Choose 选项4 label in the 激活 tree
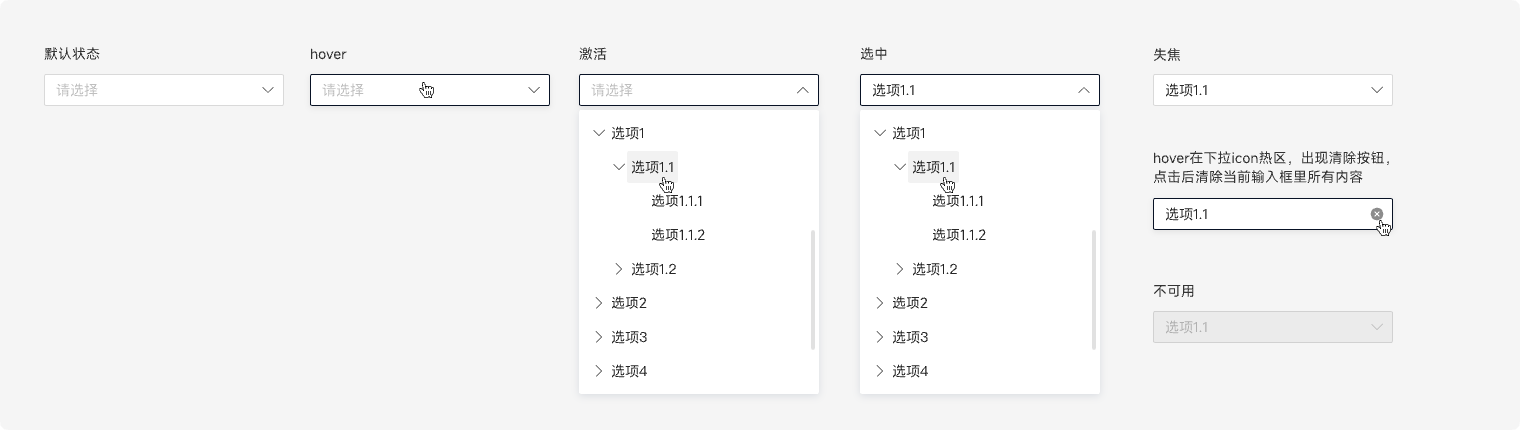Viewport: 1520px width, 430px height. pyautogui.click(x=630, y=371)
